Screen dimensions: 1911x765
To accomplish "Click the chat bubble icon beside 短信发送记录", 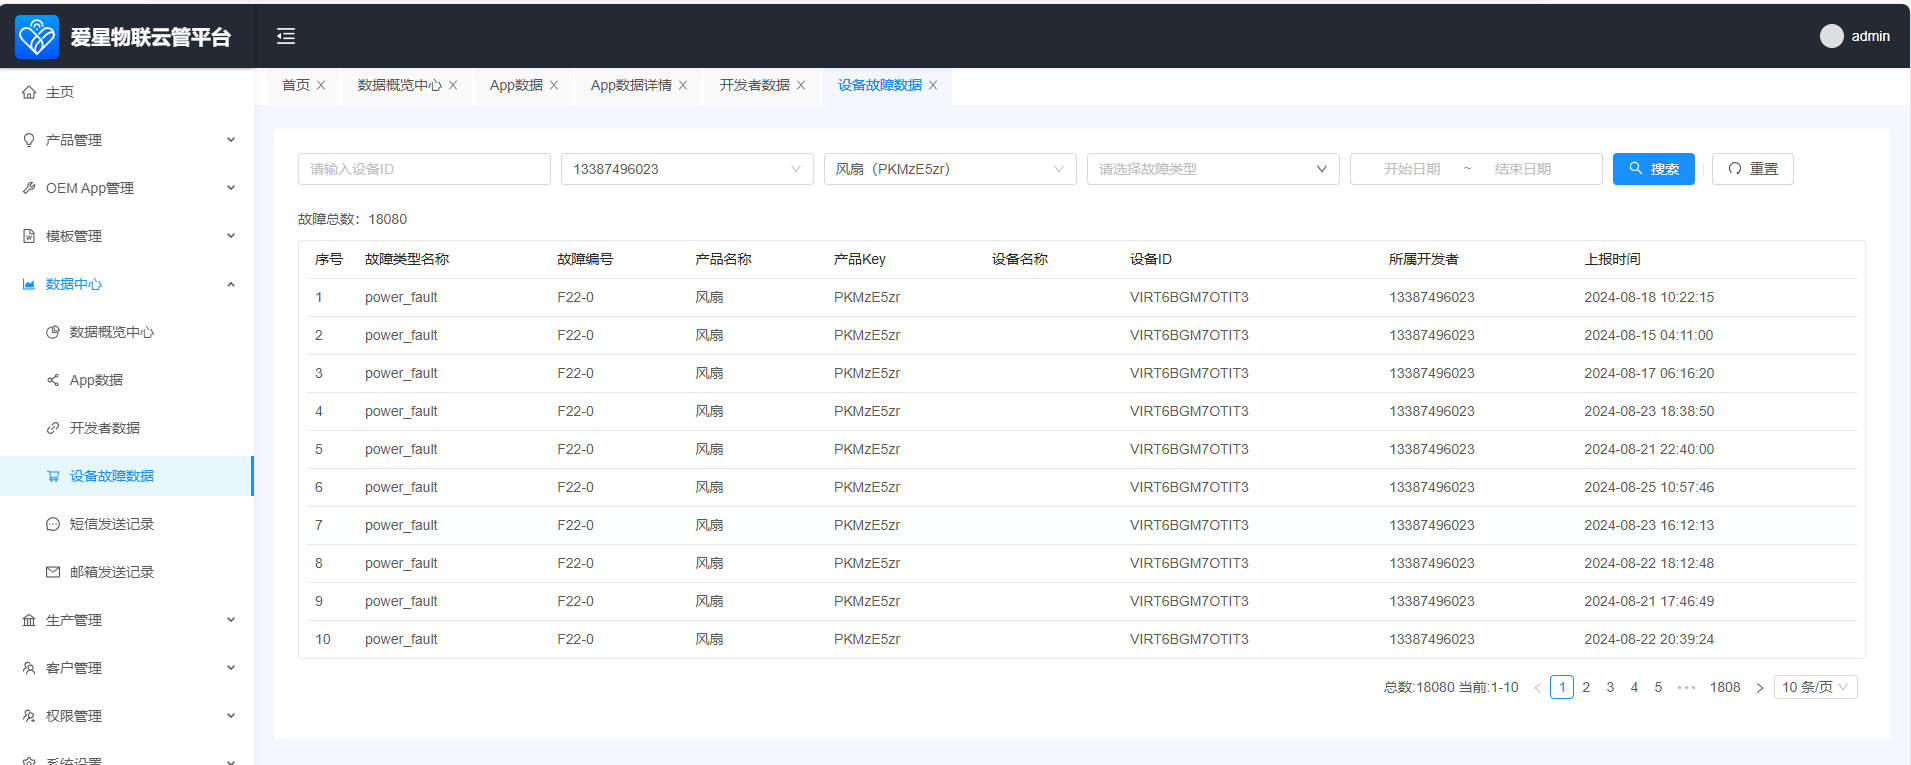I will 53,524.
